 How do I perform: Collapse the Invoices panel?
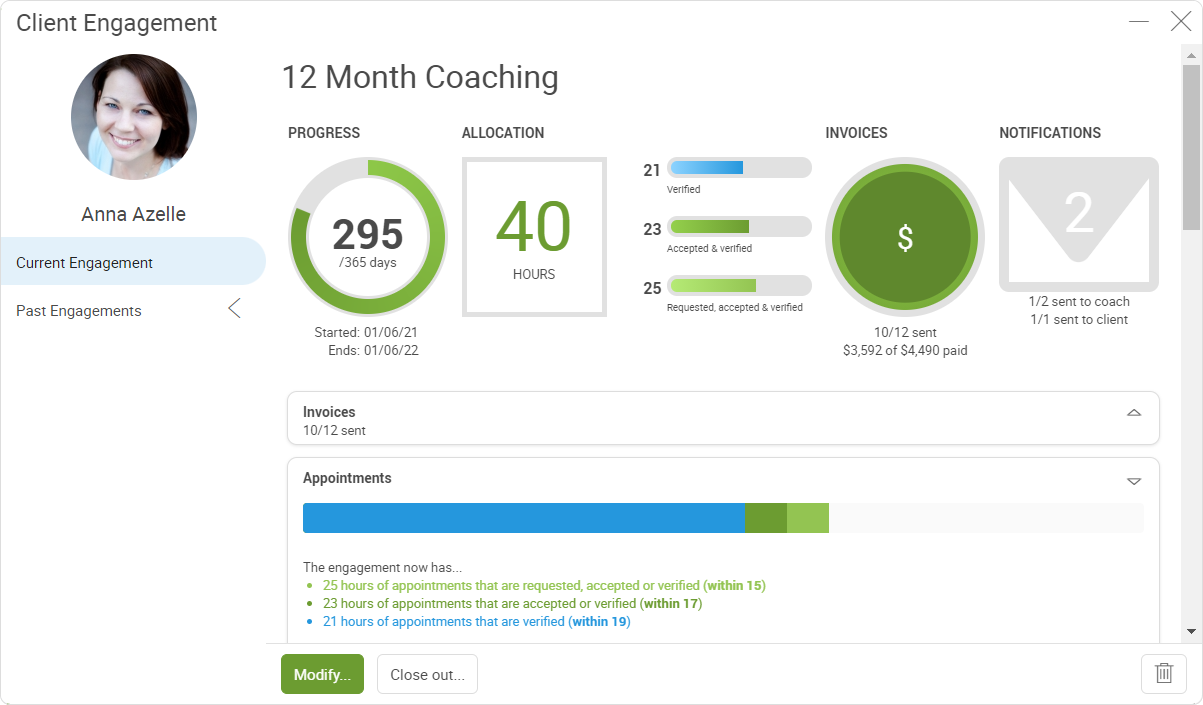click(1133, 412)
